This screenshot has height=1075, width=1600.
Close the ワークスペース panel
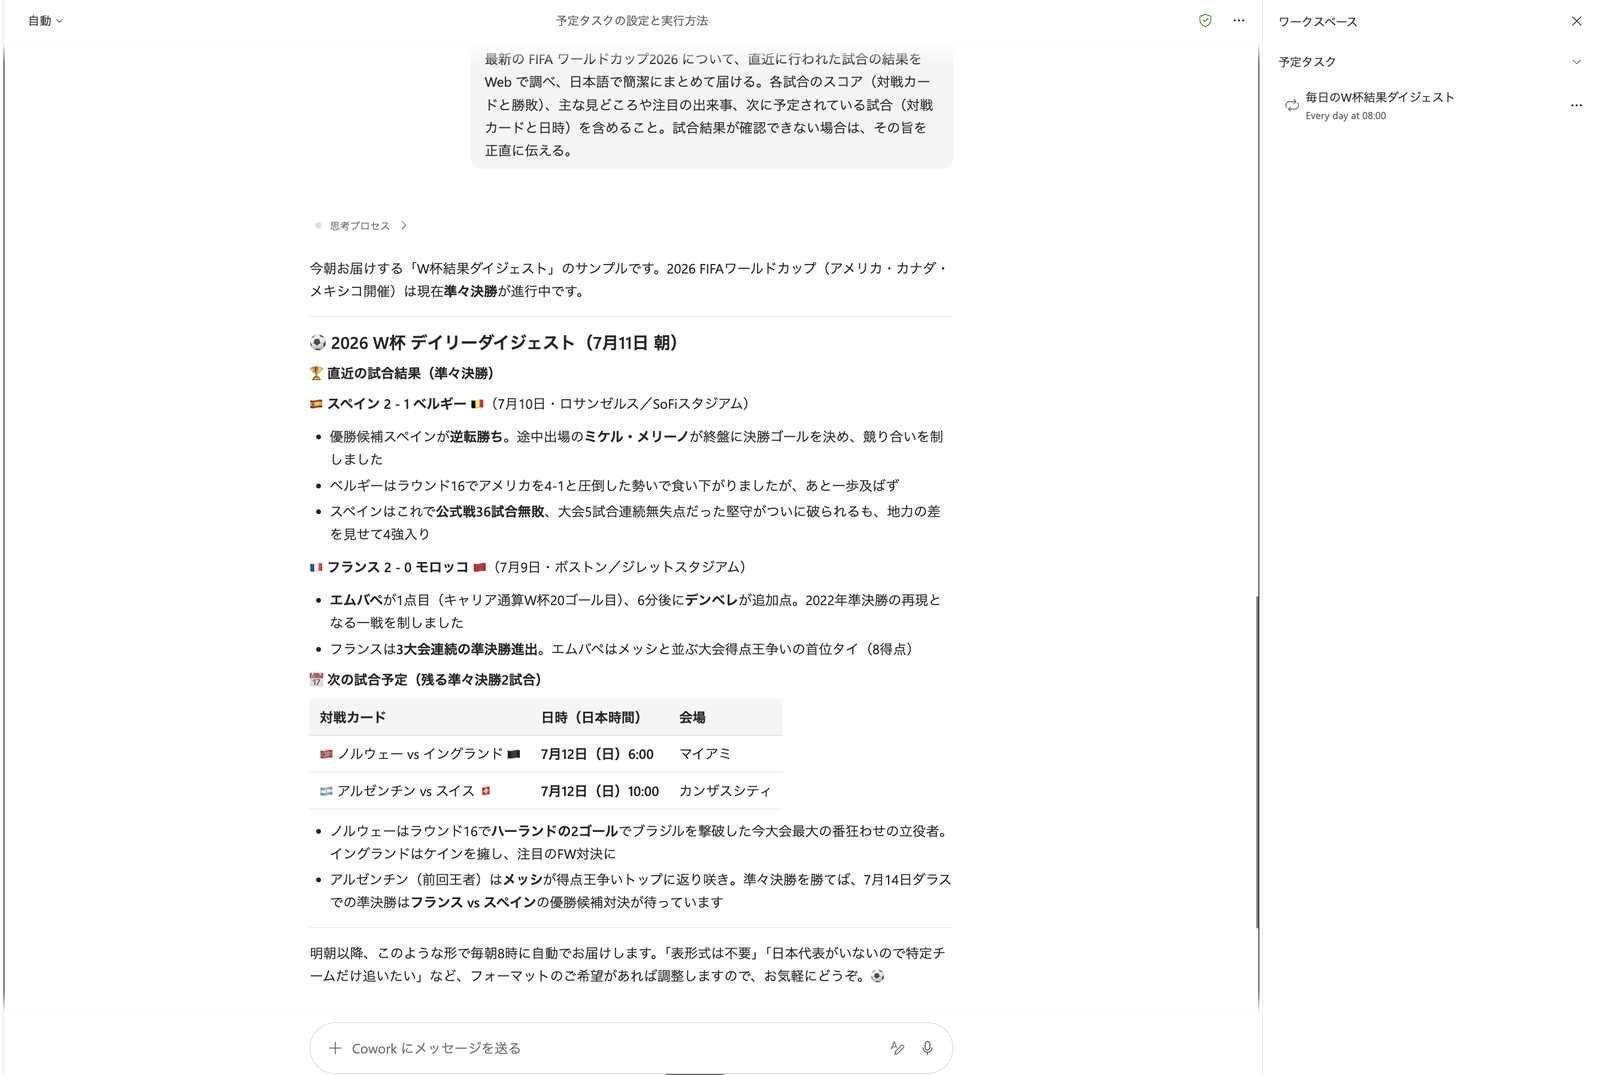coord(1576,21)
